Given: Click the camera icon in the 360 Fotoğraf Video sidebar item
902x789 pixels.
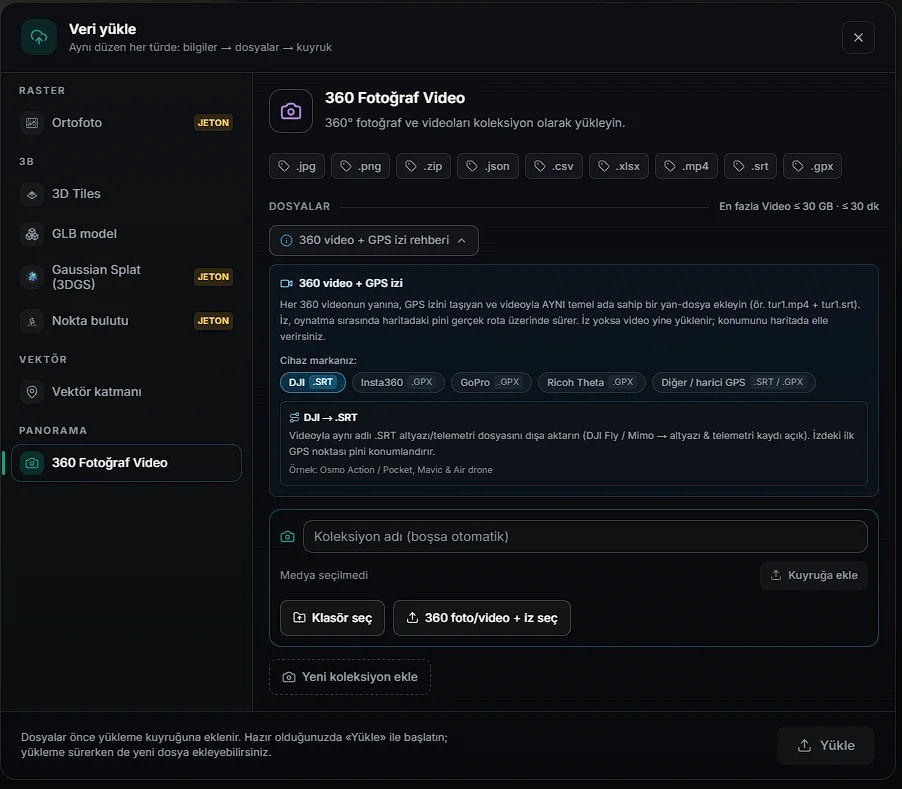Looking at the screenshot, I should tap(32, 463).
